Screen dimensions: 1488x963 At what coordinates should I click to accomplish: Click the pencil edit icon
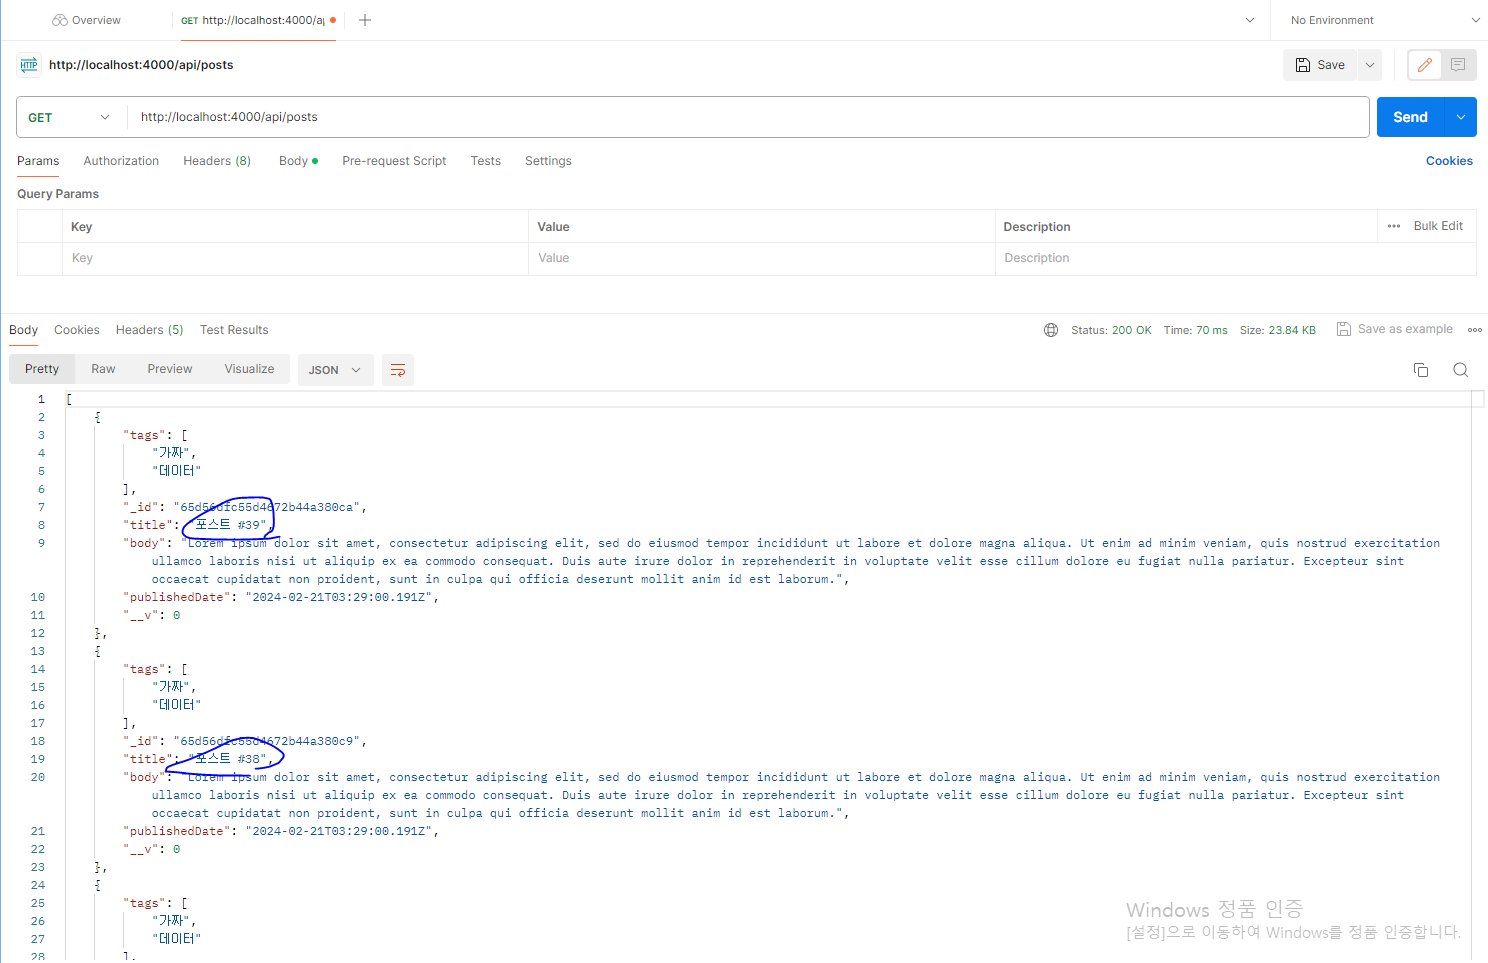tap(1425, 65)
